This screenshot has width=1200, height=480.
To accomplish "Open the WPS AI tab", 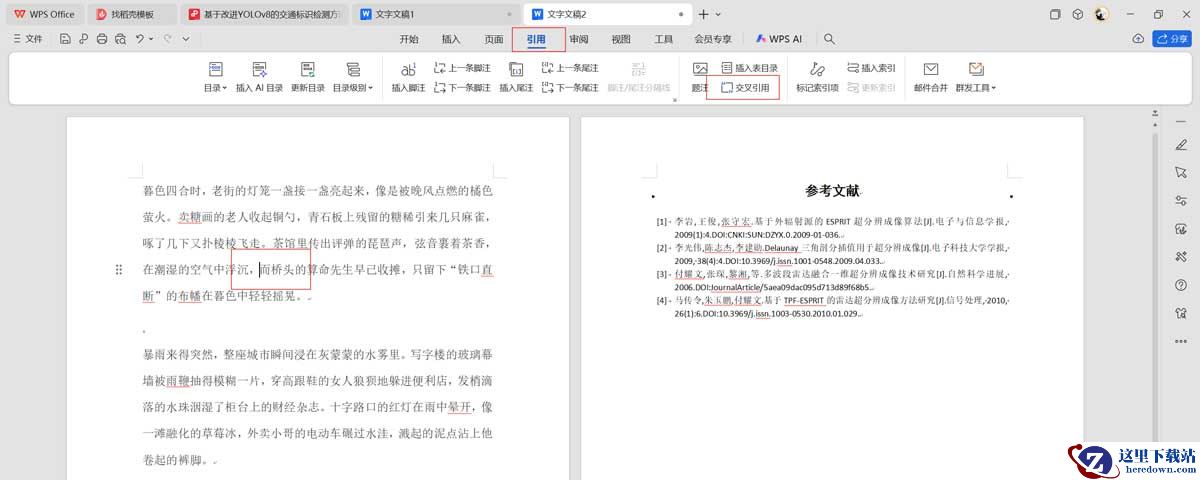I will [x=779, y=39].
